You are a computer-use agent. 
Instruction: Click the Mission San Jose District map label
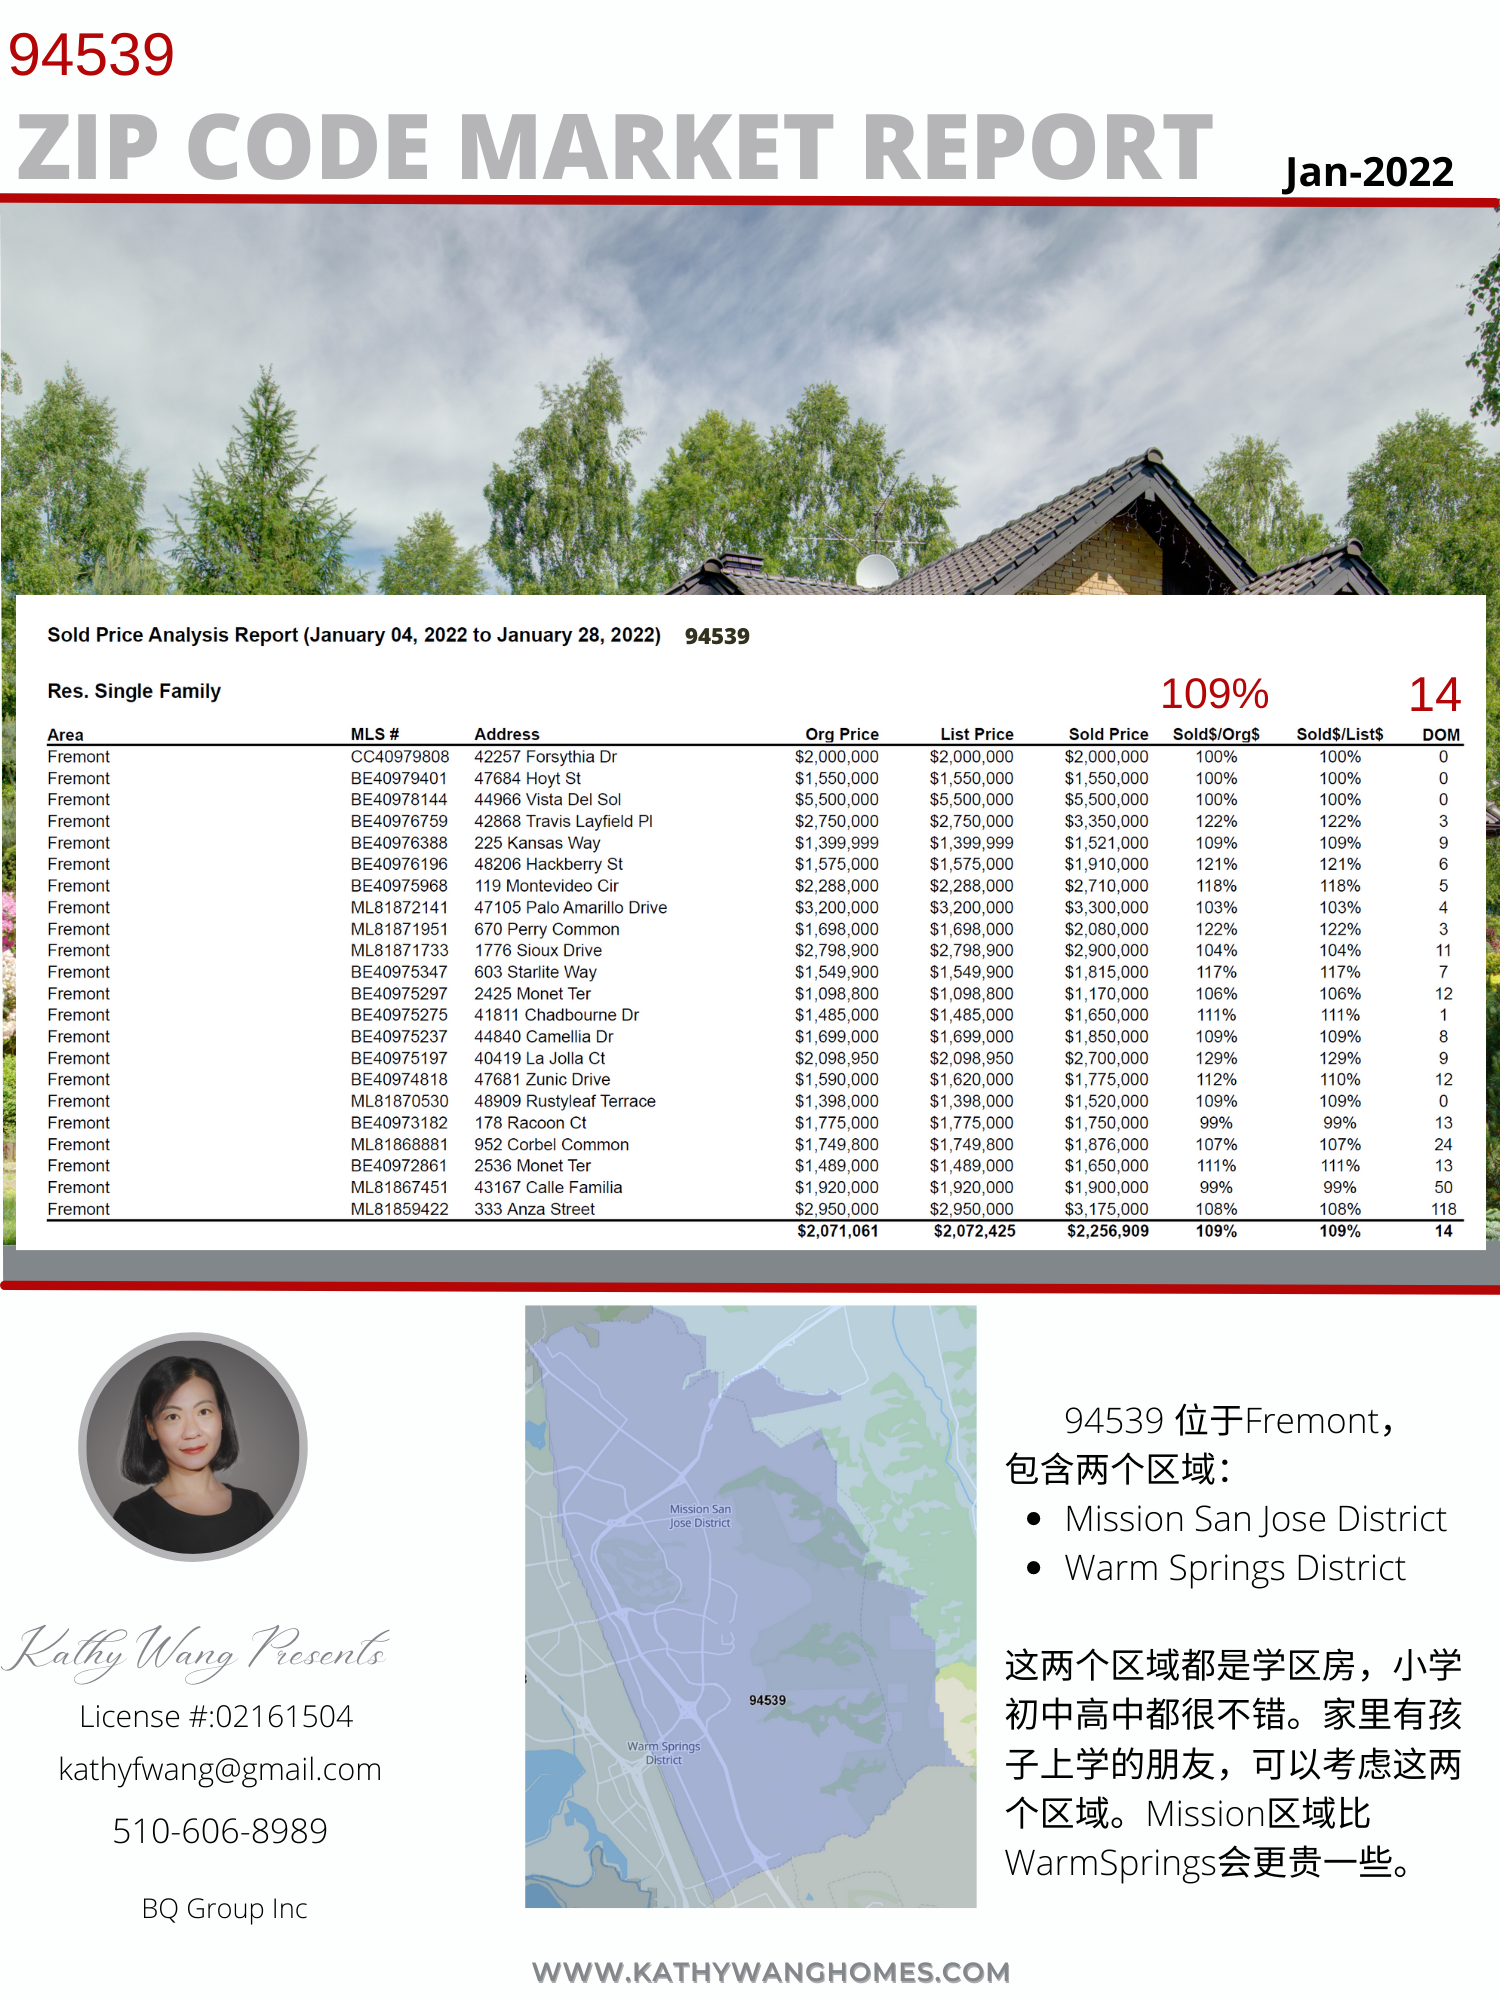click(700, 1516)
